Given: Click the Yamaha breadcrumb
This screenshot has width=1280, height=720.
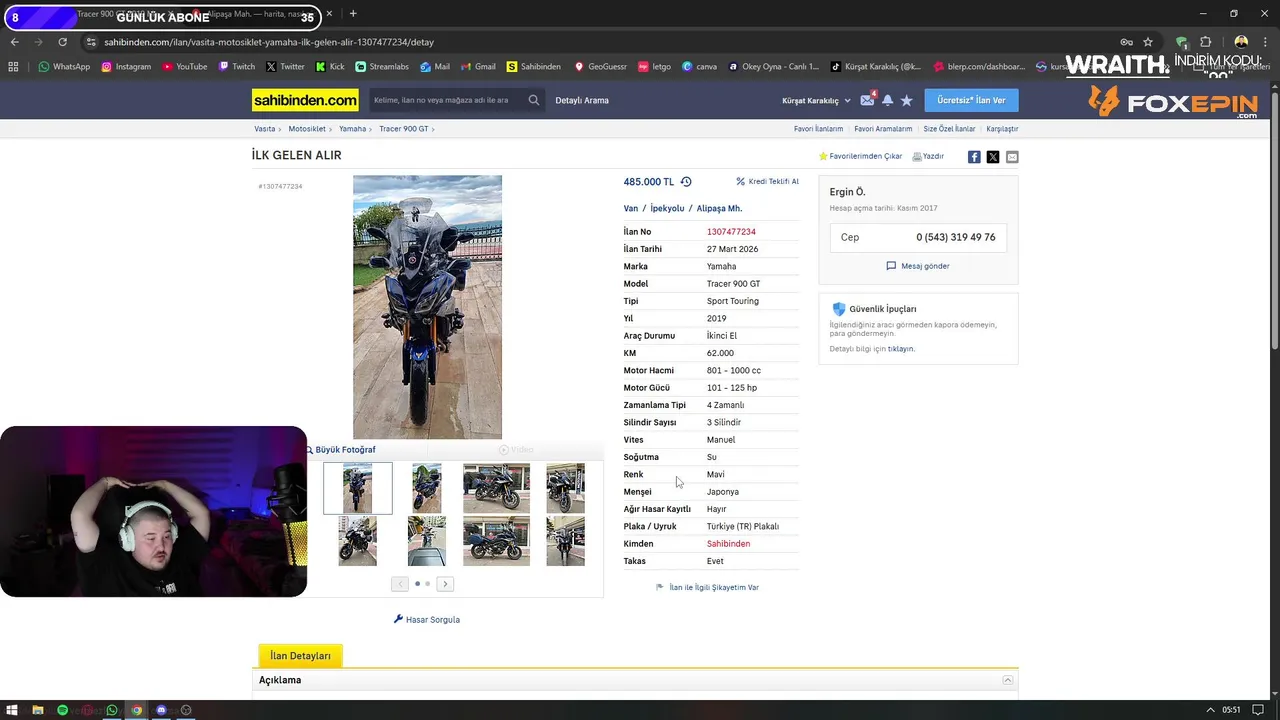Looking at the screenshot, I should point(352,129).
